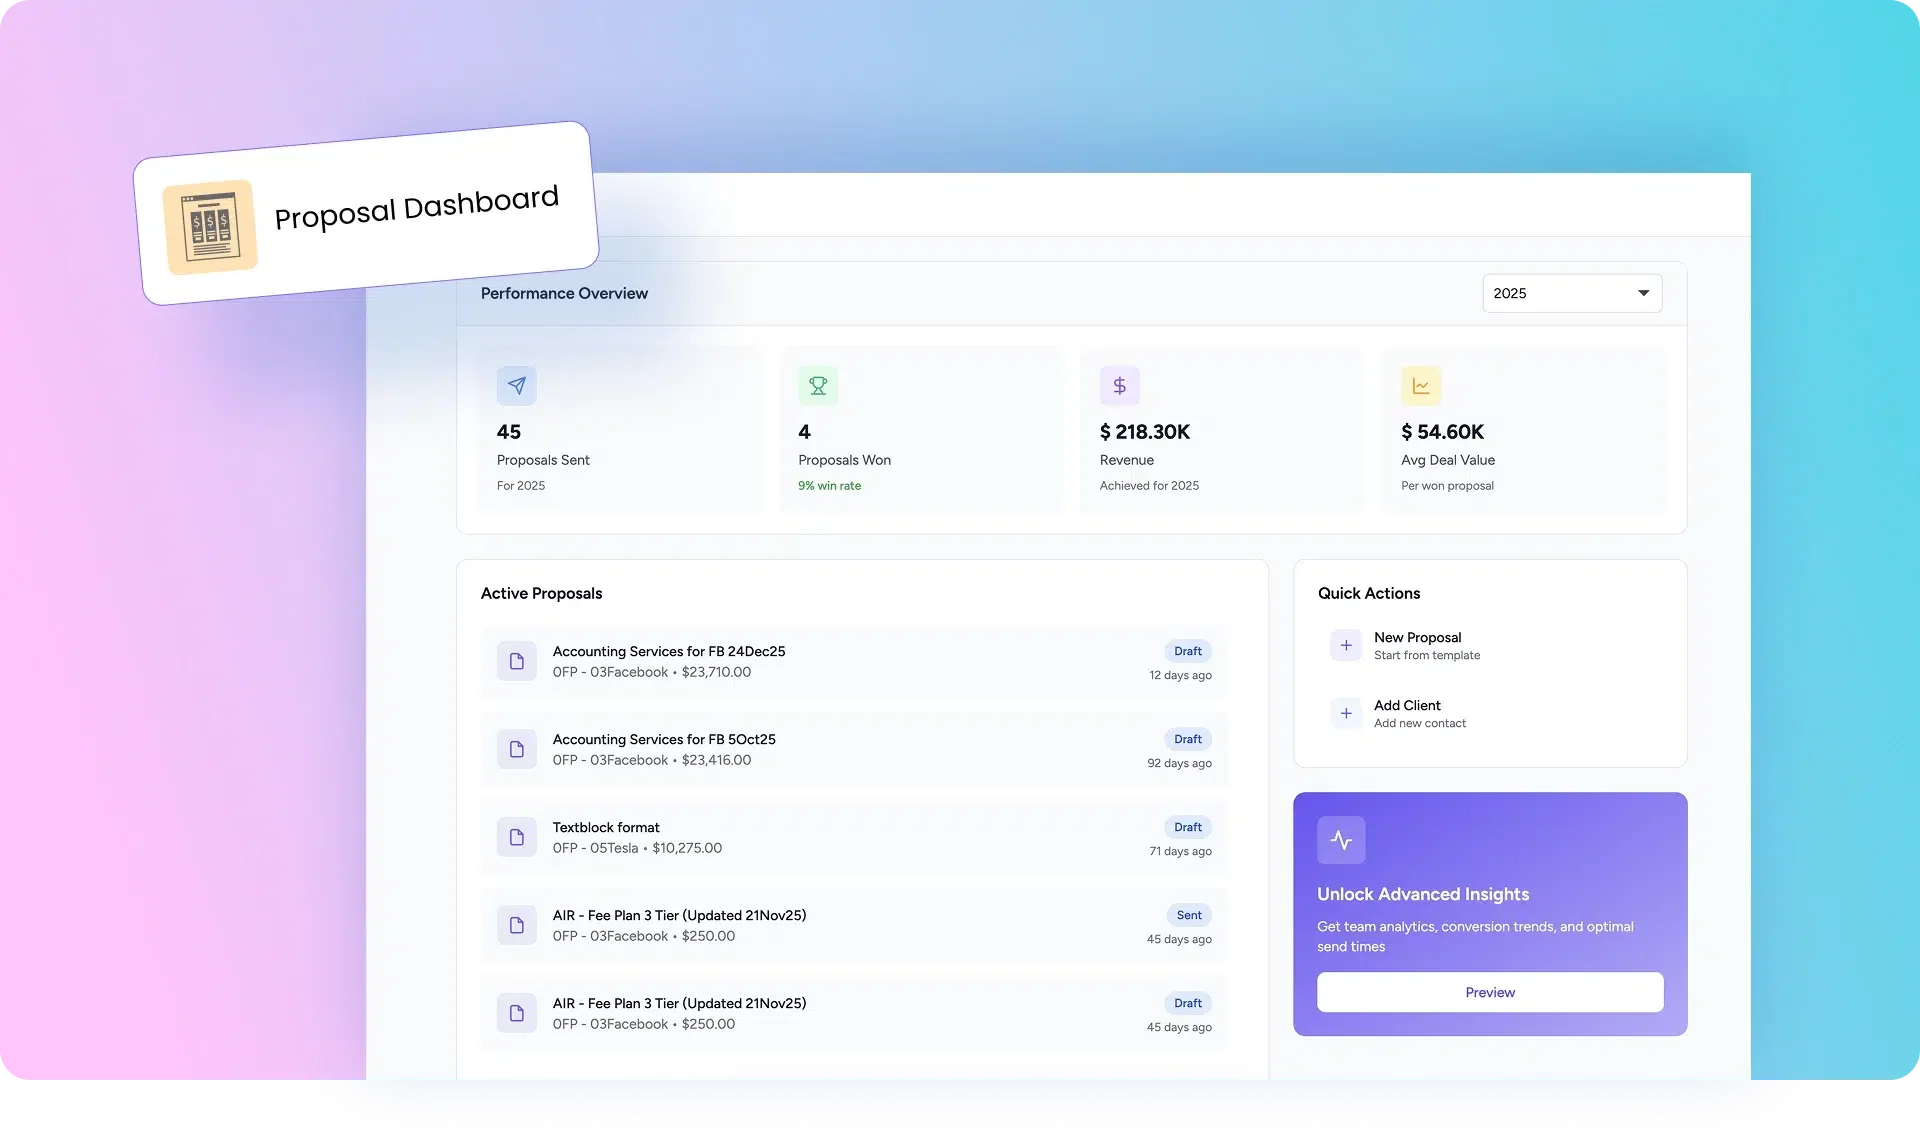Click Draft badge on FB 5Oct25 row

click(x=1188, y=739)
